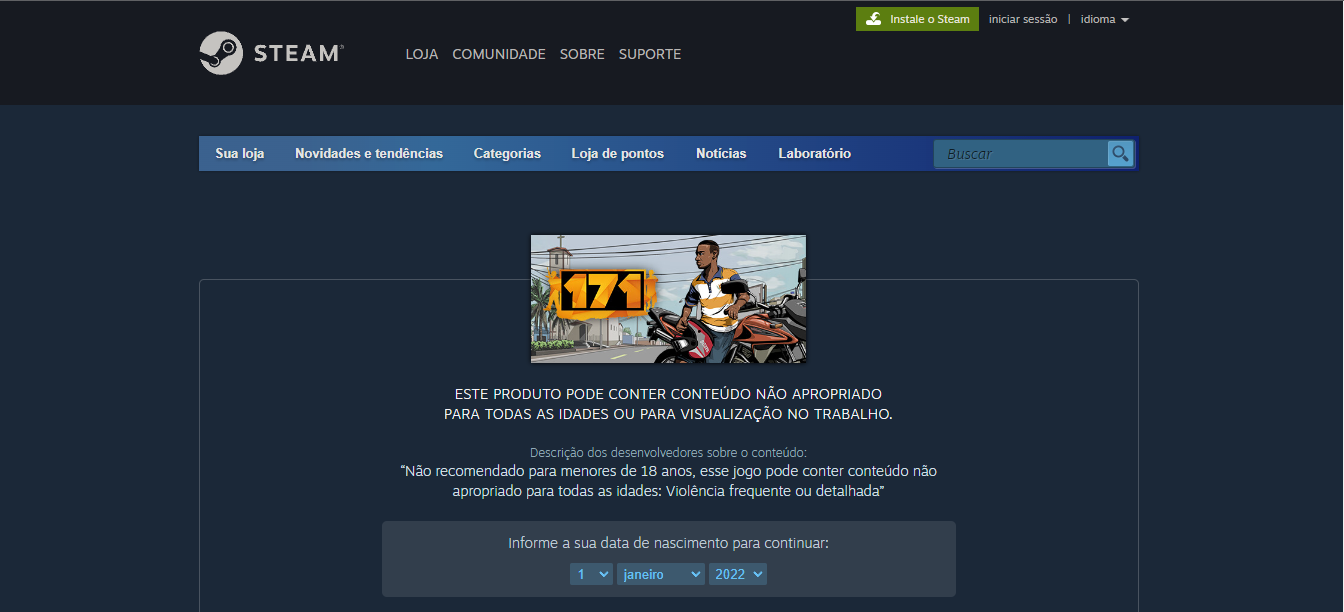Open the Laboratório tab

click(815, 153)
